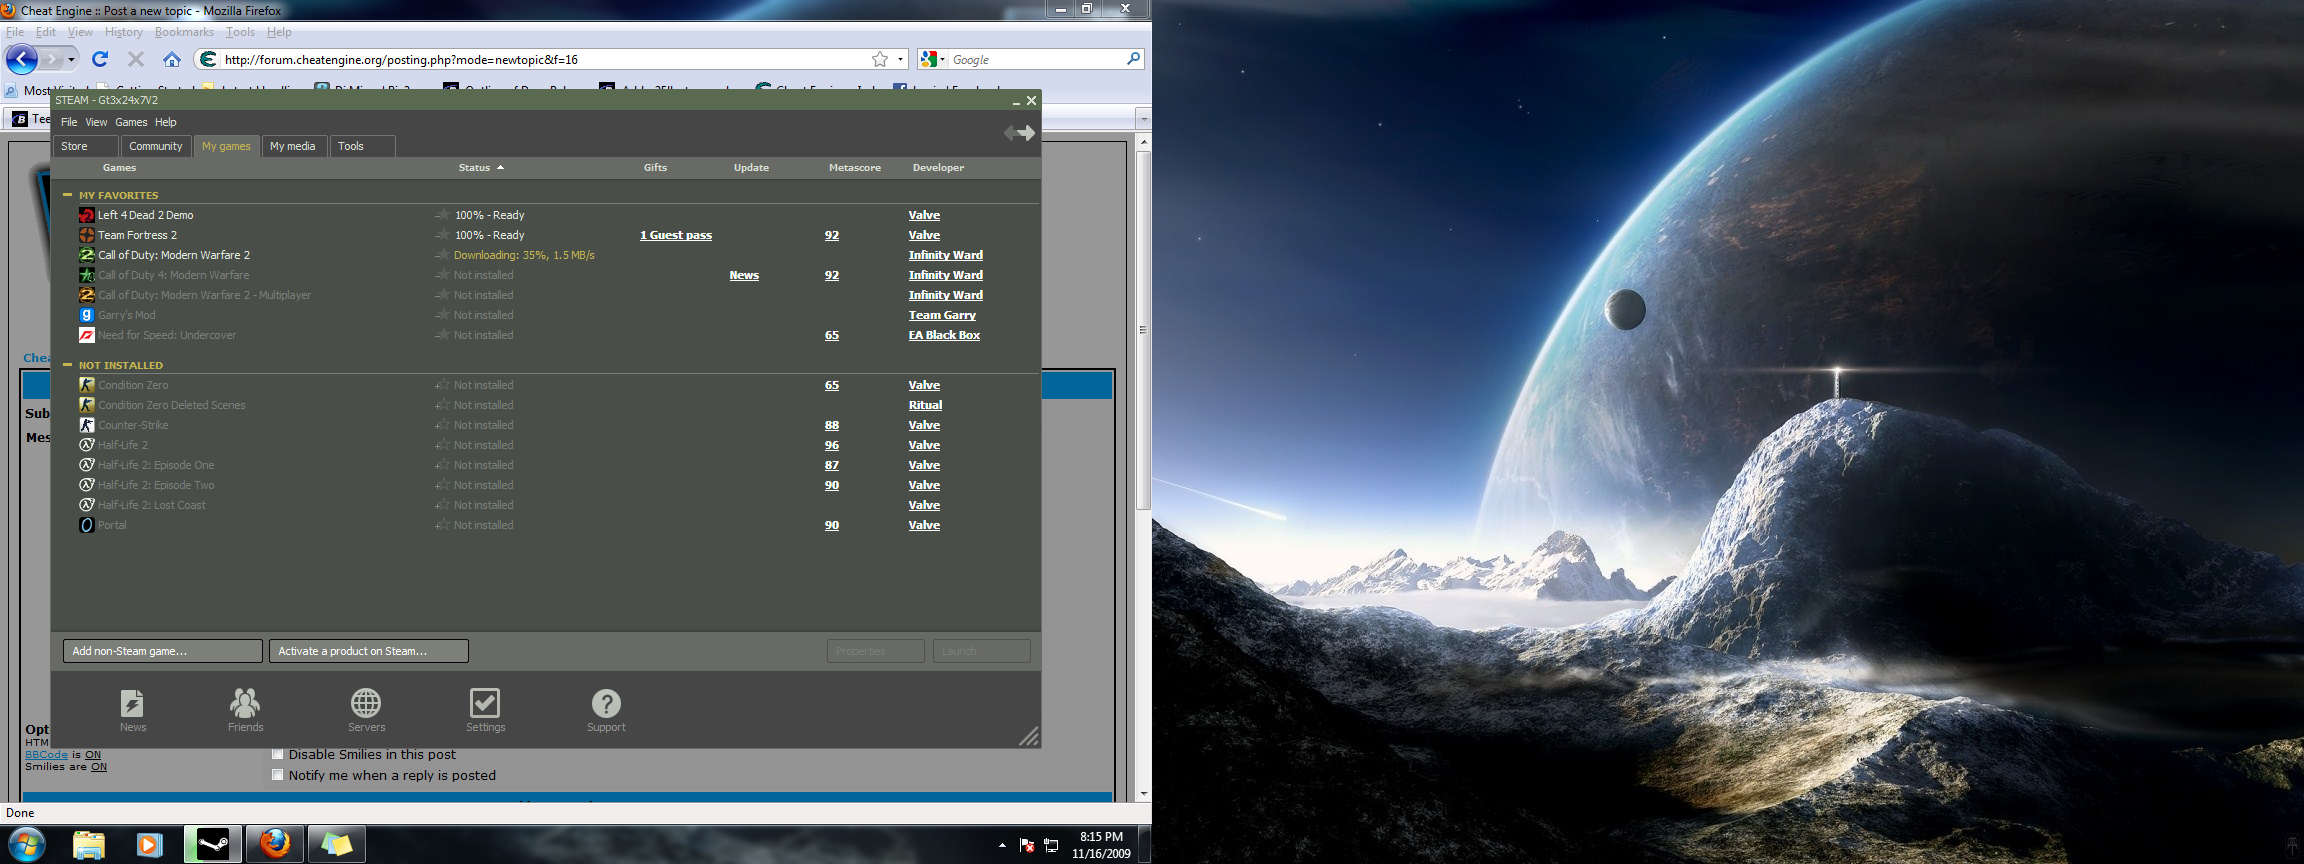Viewport: 2304px width, 864px height.
Task: Open the Servers globe icon in Steam
Action: tap(366, 703)
